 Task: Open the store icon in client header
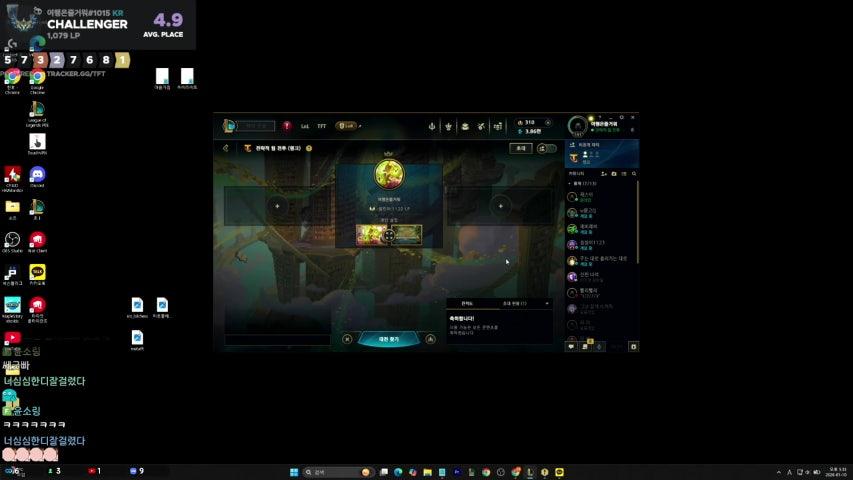[x=498, y=126]
